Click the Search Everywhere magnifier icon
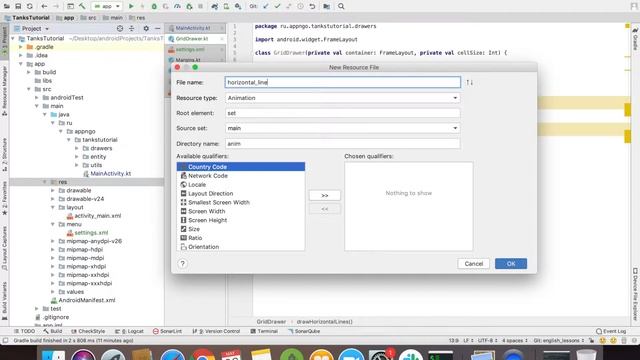The height and width of the screenshot is (360, 640). coord(341,6)
